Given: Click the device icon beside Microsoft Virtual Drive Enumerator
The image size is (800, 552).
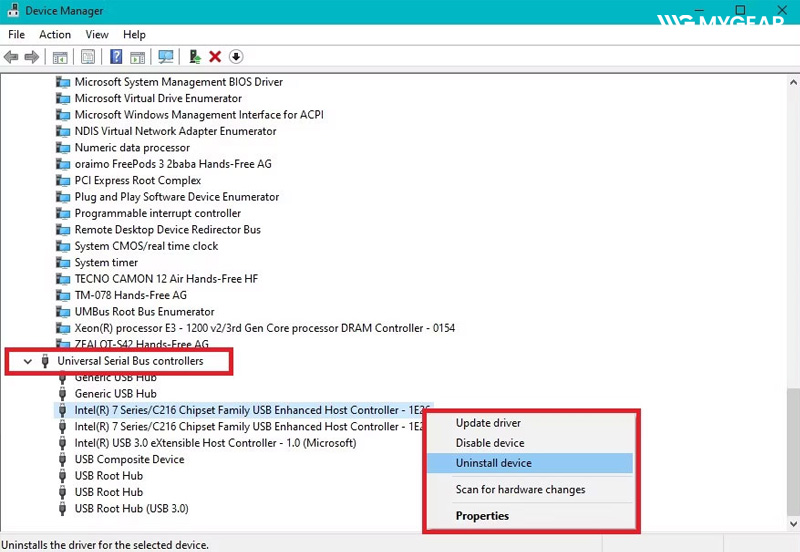Looking at the screenshot, I should [x=63, y=98].
